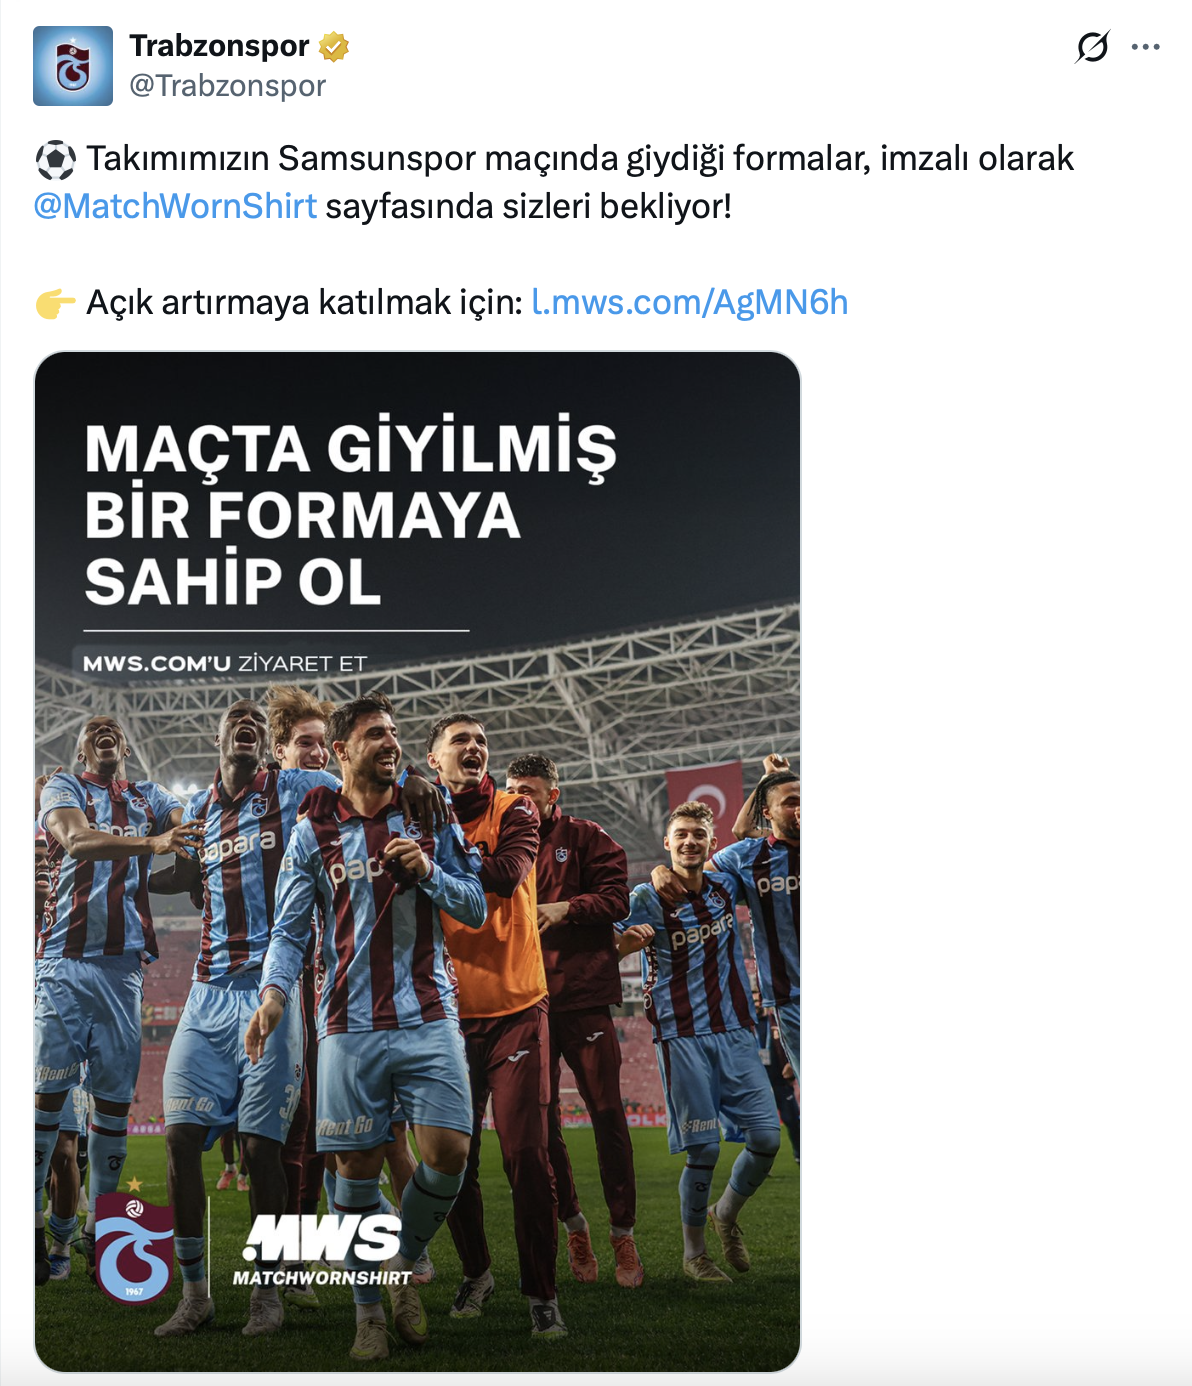
Task: Click the gold verified badge
Action: point(334,46)
